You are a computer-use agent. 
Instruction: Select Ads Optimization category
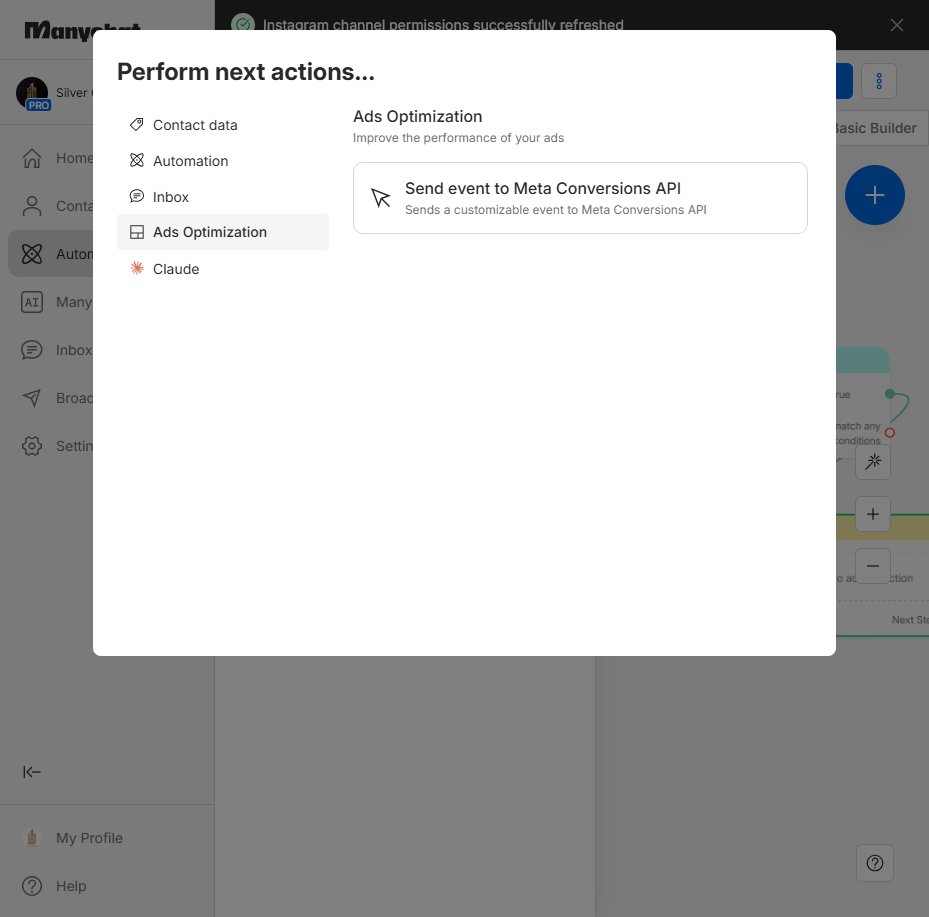[222, 232]
